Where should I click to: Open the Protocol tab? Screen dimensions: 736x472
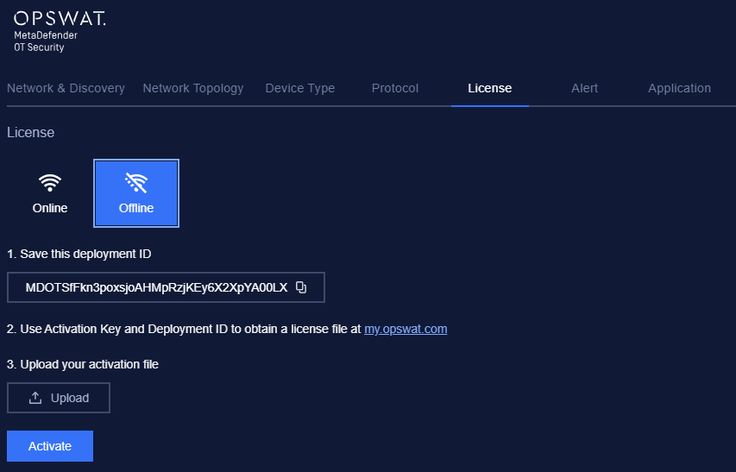tap(395, 88)
